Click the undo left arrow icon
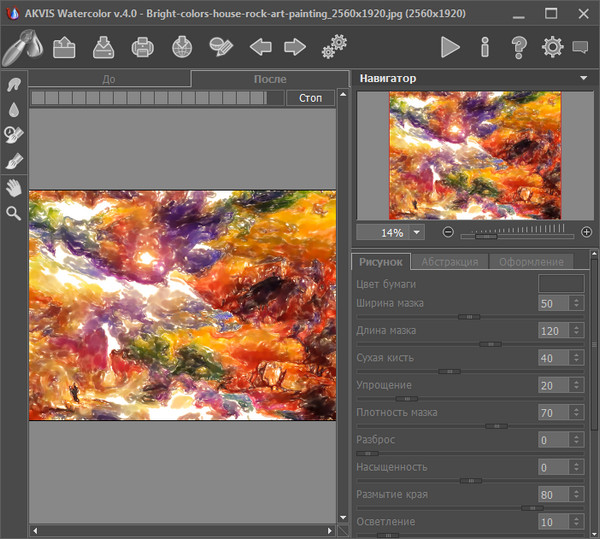 tap(260, 47)
